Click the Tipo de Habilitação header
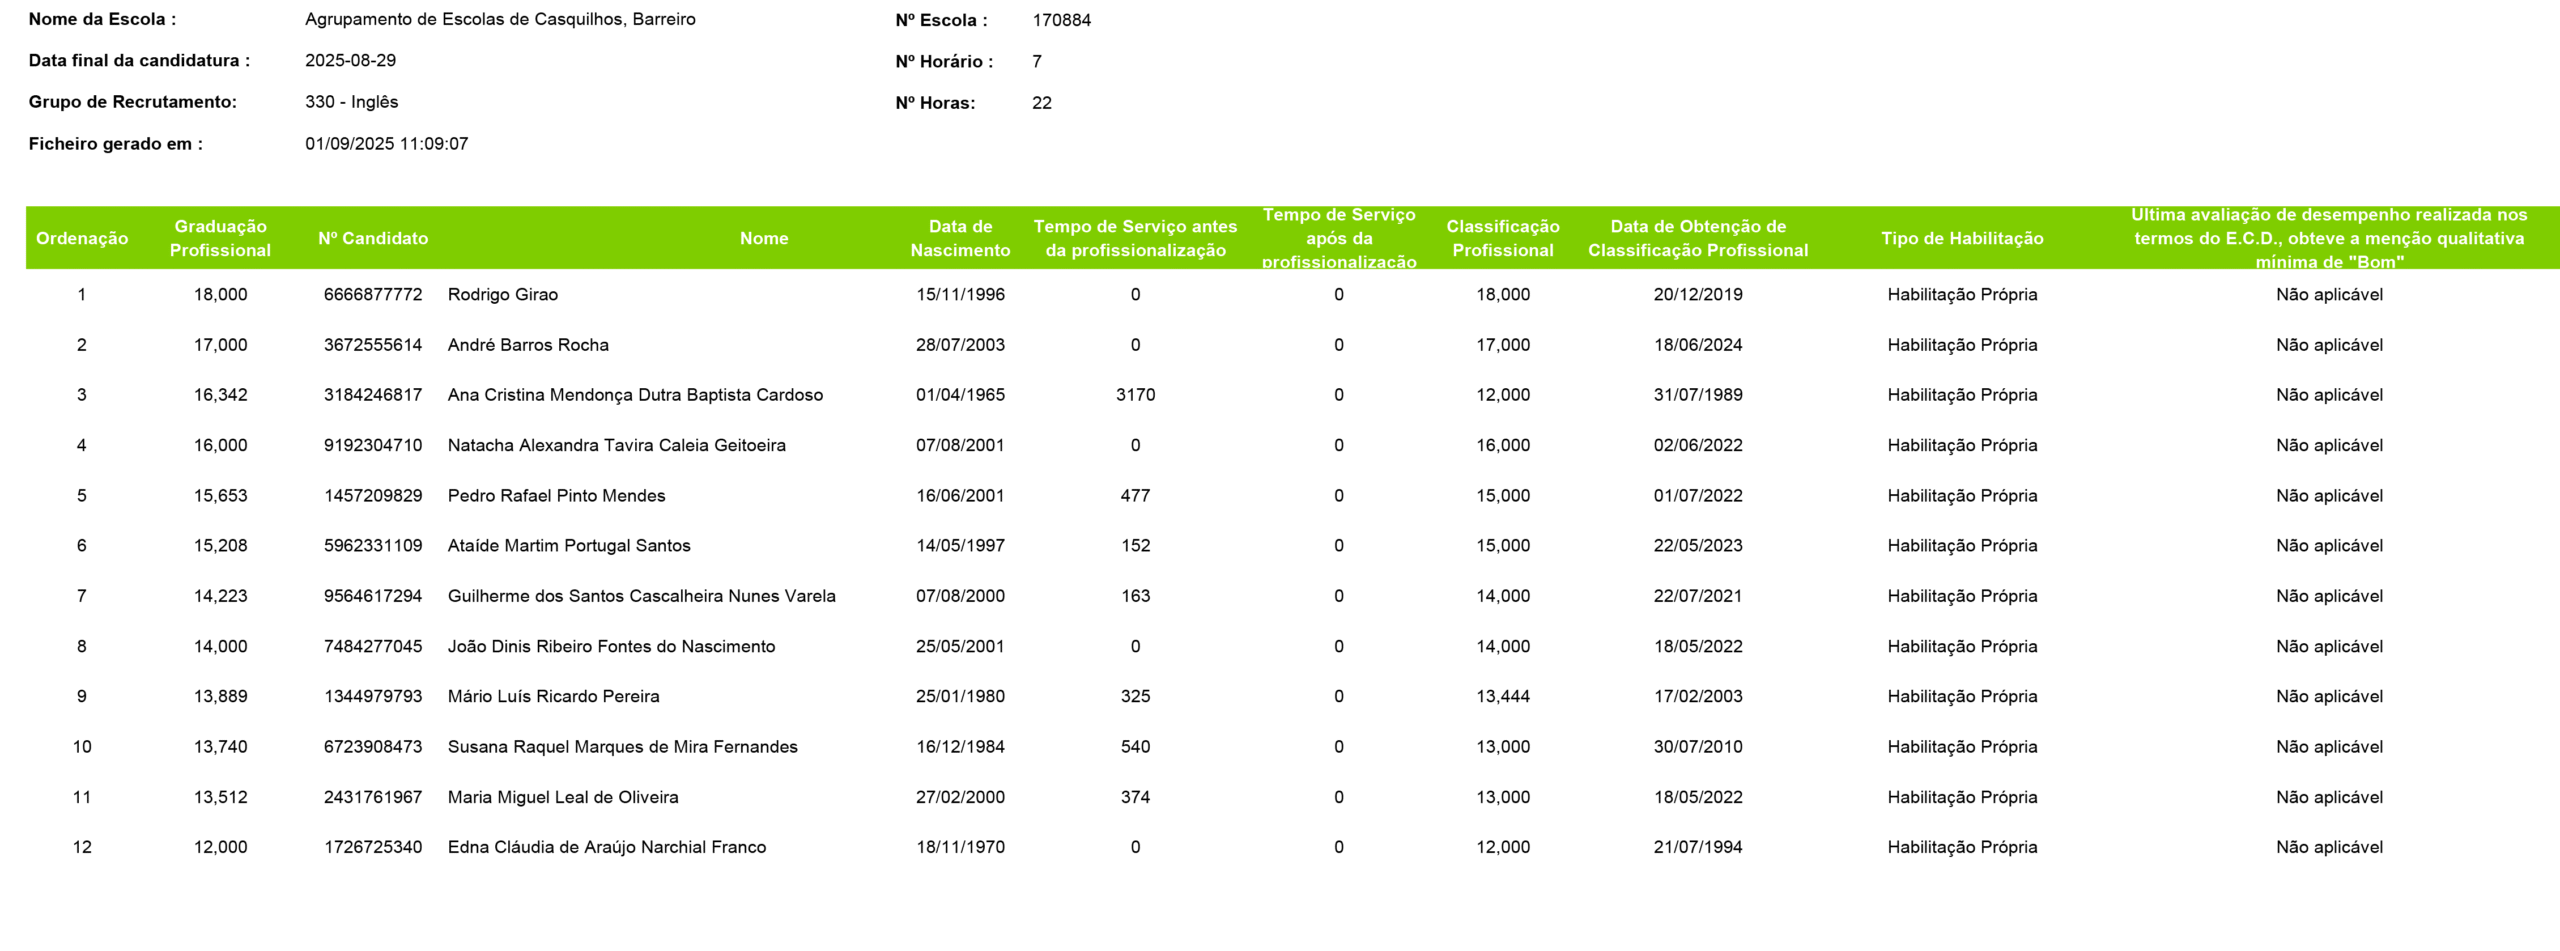Viewport: 2560px width, 951px height. (x=1962, y=238)
